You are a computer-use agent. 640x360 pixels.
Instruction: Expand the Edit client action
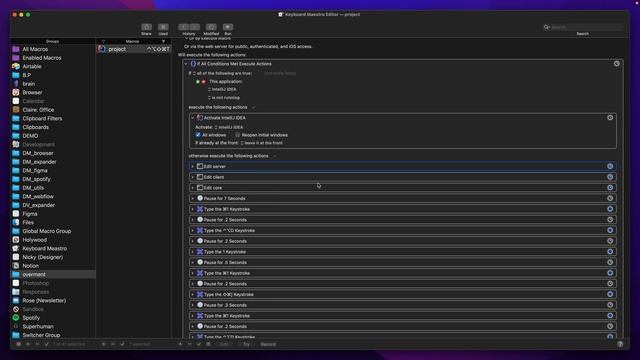[193, 177]
